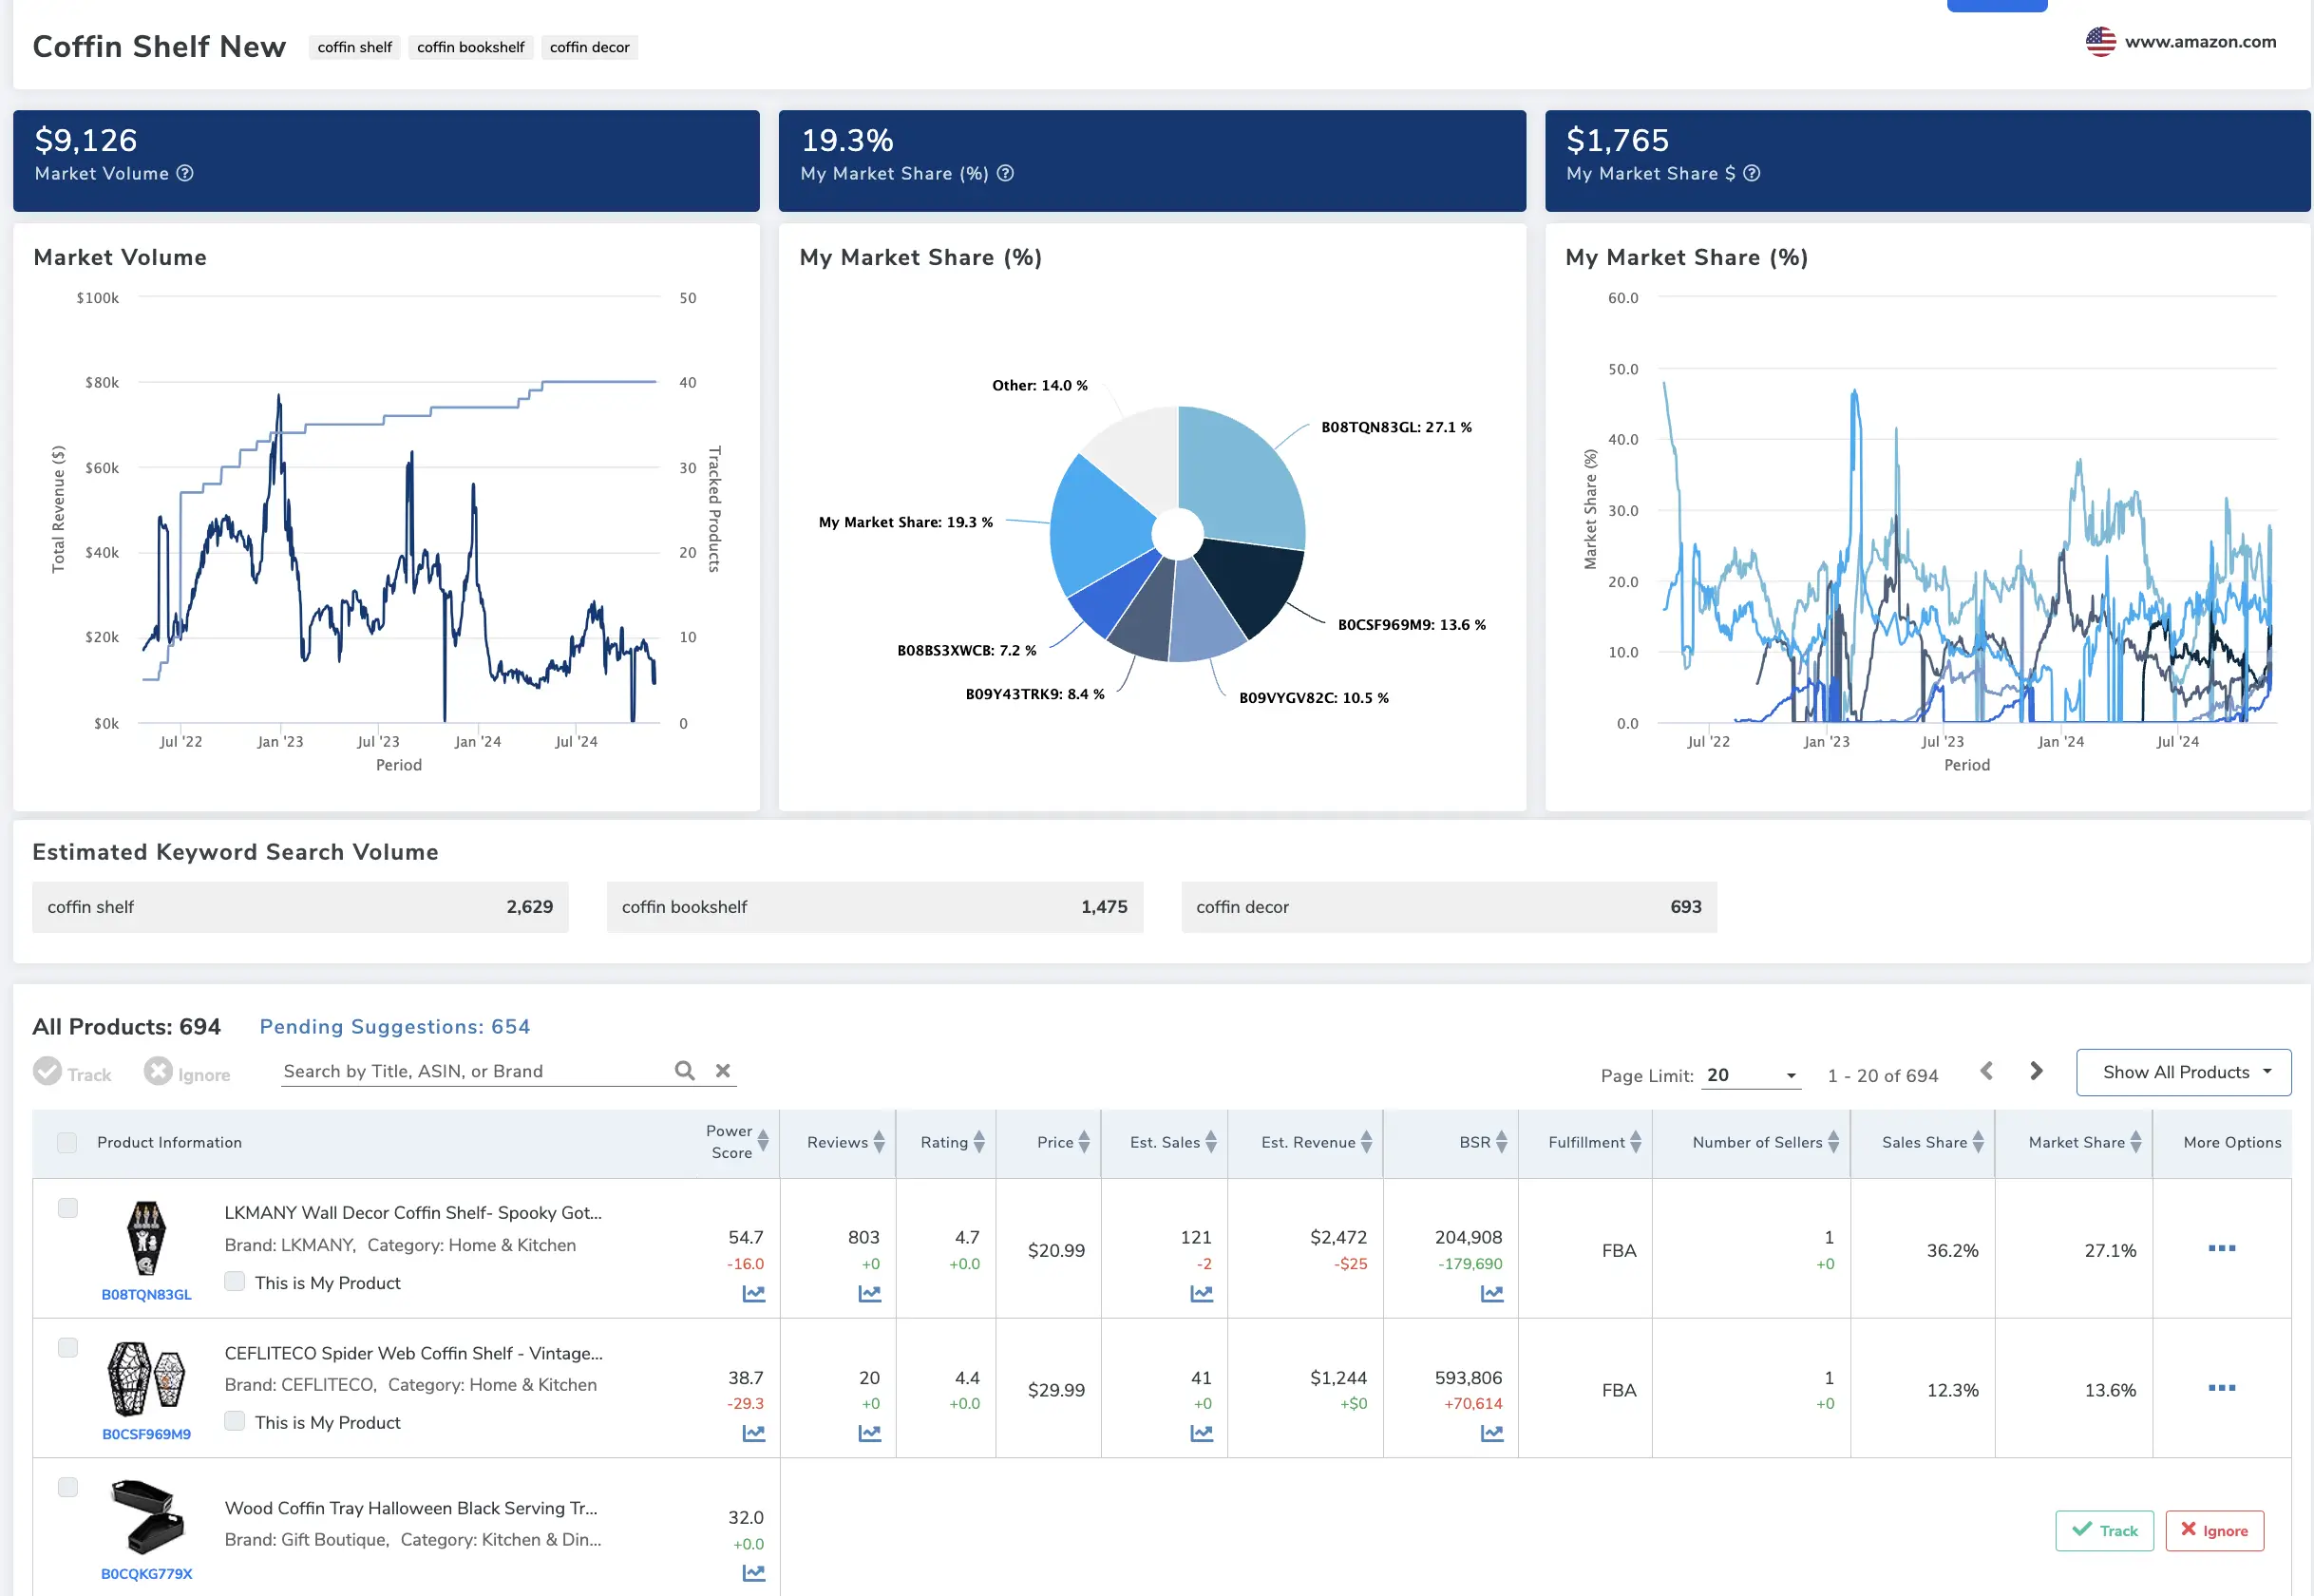Viewport: 2314px width, 1596px height.
Task: Open Est. Sales chart for CEFLITECO product
Action: [1201, 1434]
